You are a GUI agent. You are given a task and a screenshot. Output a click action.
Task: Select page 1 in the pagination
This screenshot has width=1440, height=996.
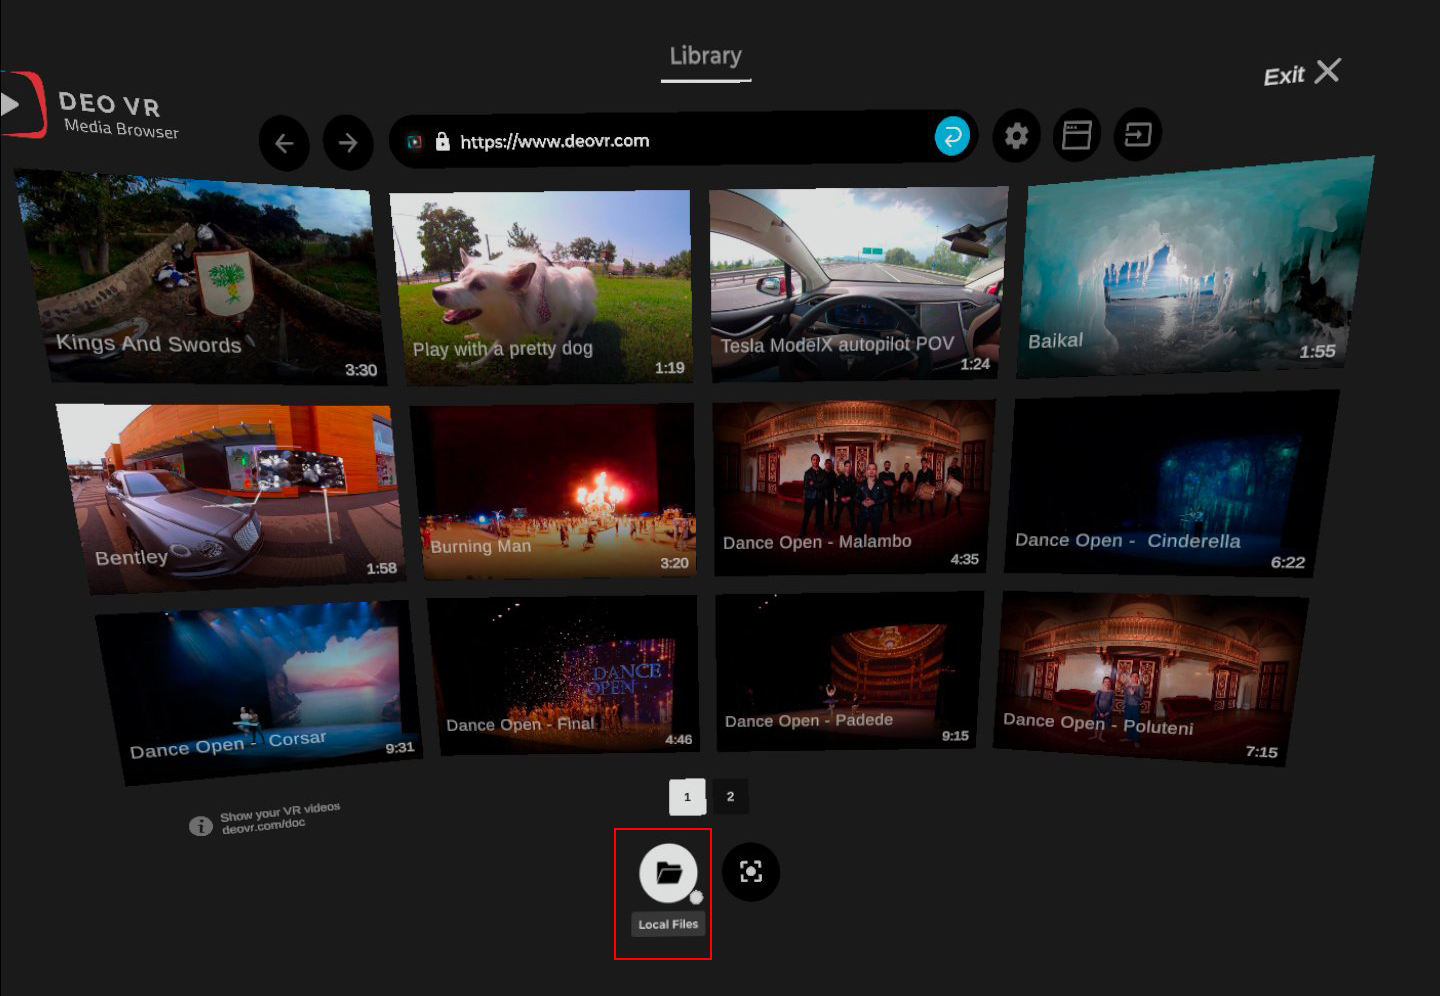click(x=687, y=796)
